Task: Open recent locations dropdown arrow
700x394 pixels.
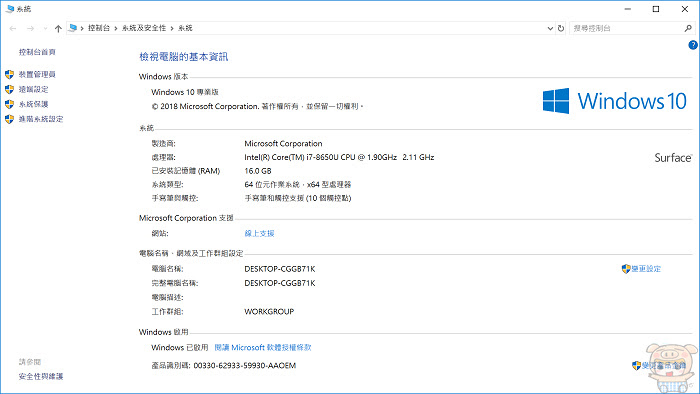Action: point(45,29)
